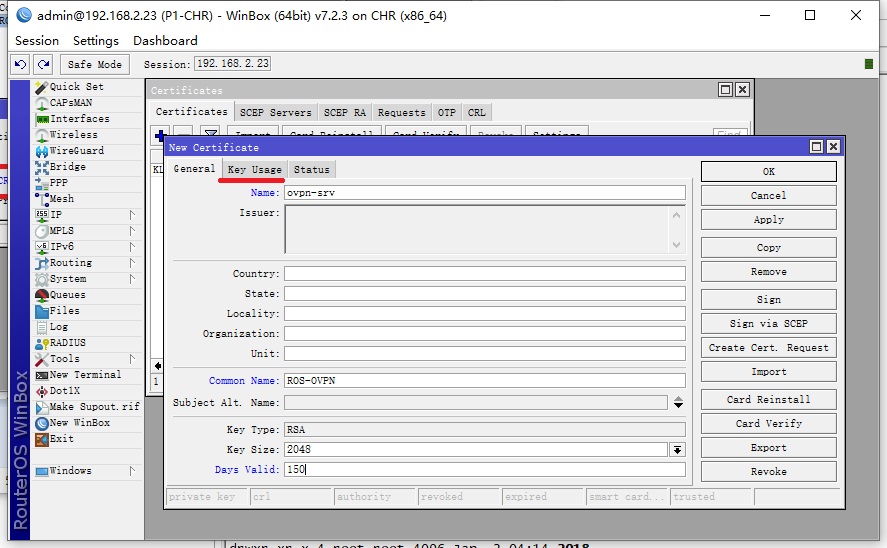The width and height of the screenshot is (887, 548).
Task: Expand the Subject Alt. Name field arrows
Action: point(678,402)
